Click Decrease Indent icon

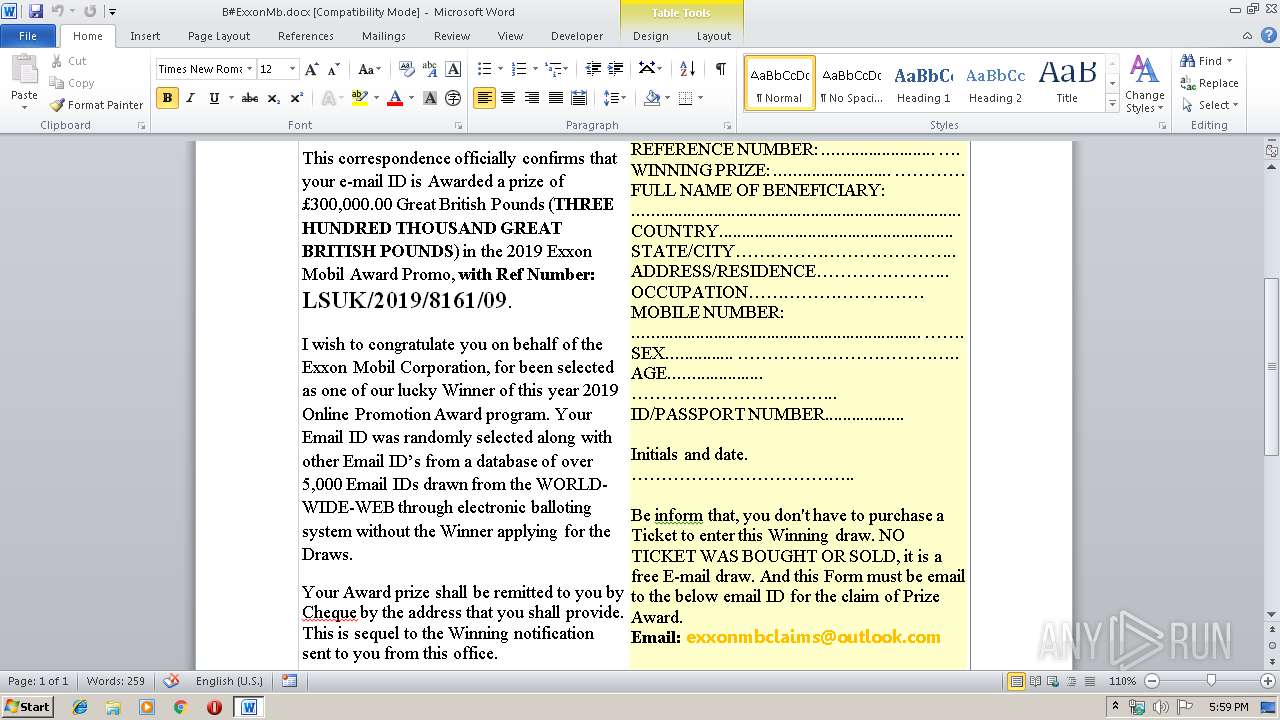pyautogui.click(x=593, y=69)
